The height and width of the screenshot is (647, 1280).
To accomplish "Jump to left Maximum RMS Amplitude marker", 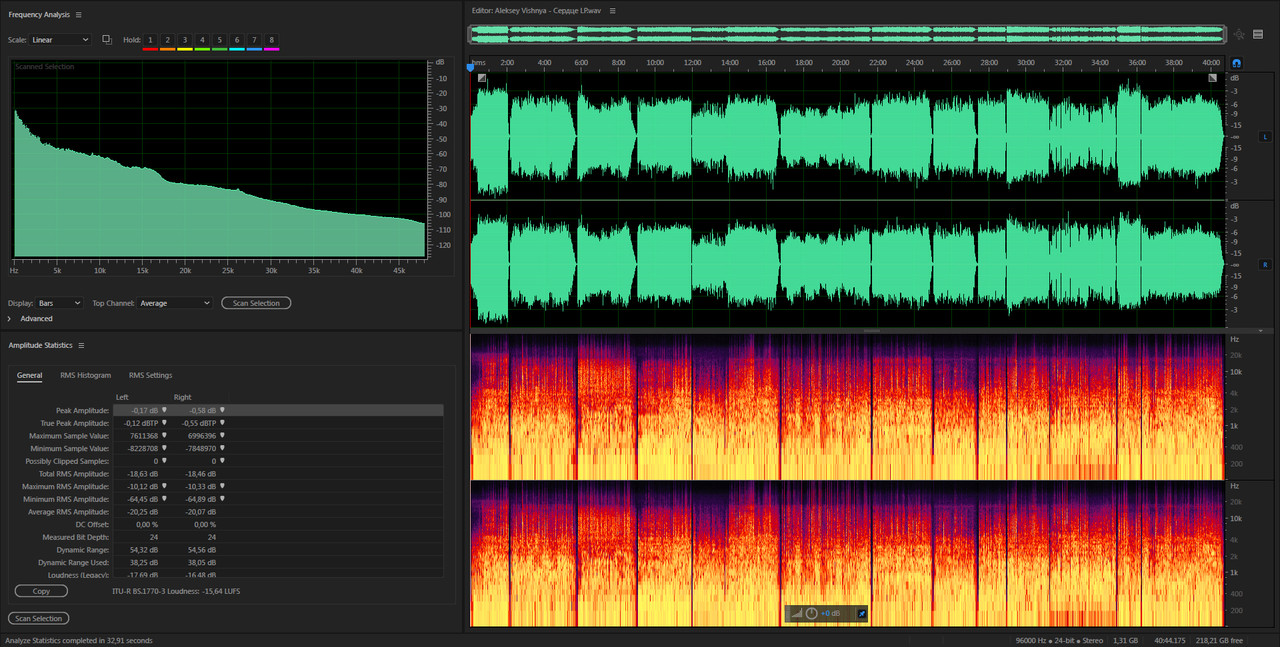I will 165,487.
